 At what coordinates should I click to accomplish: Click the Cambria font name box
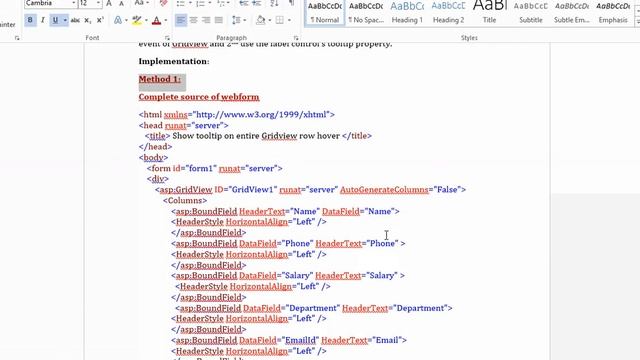click(x=47, y=3)
